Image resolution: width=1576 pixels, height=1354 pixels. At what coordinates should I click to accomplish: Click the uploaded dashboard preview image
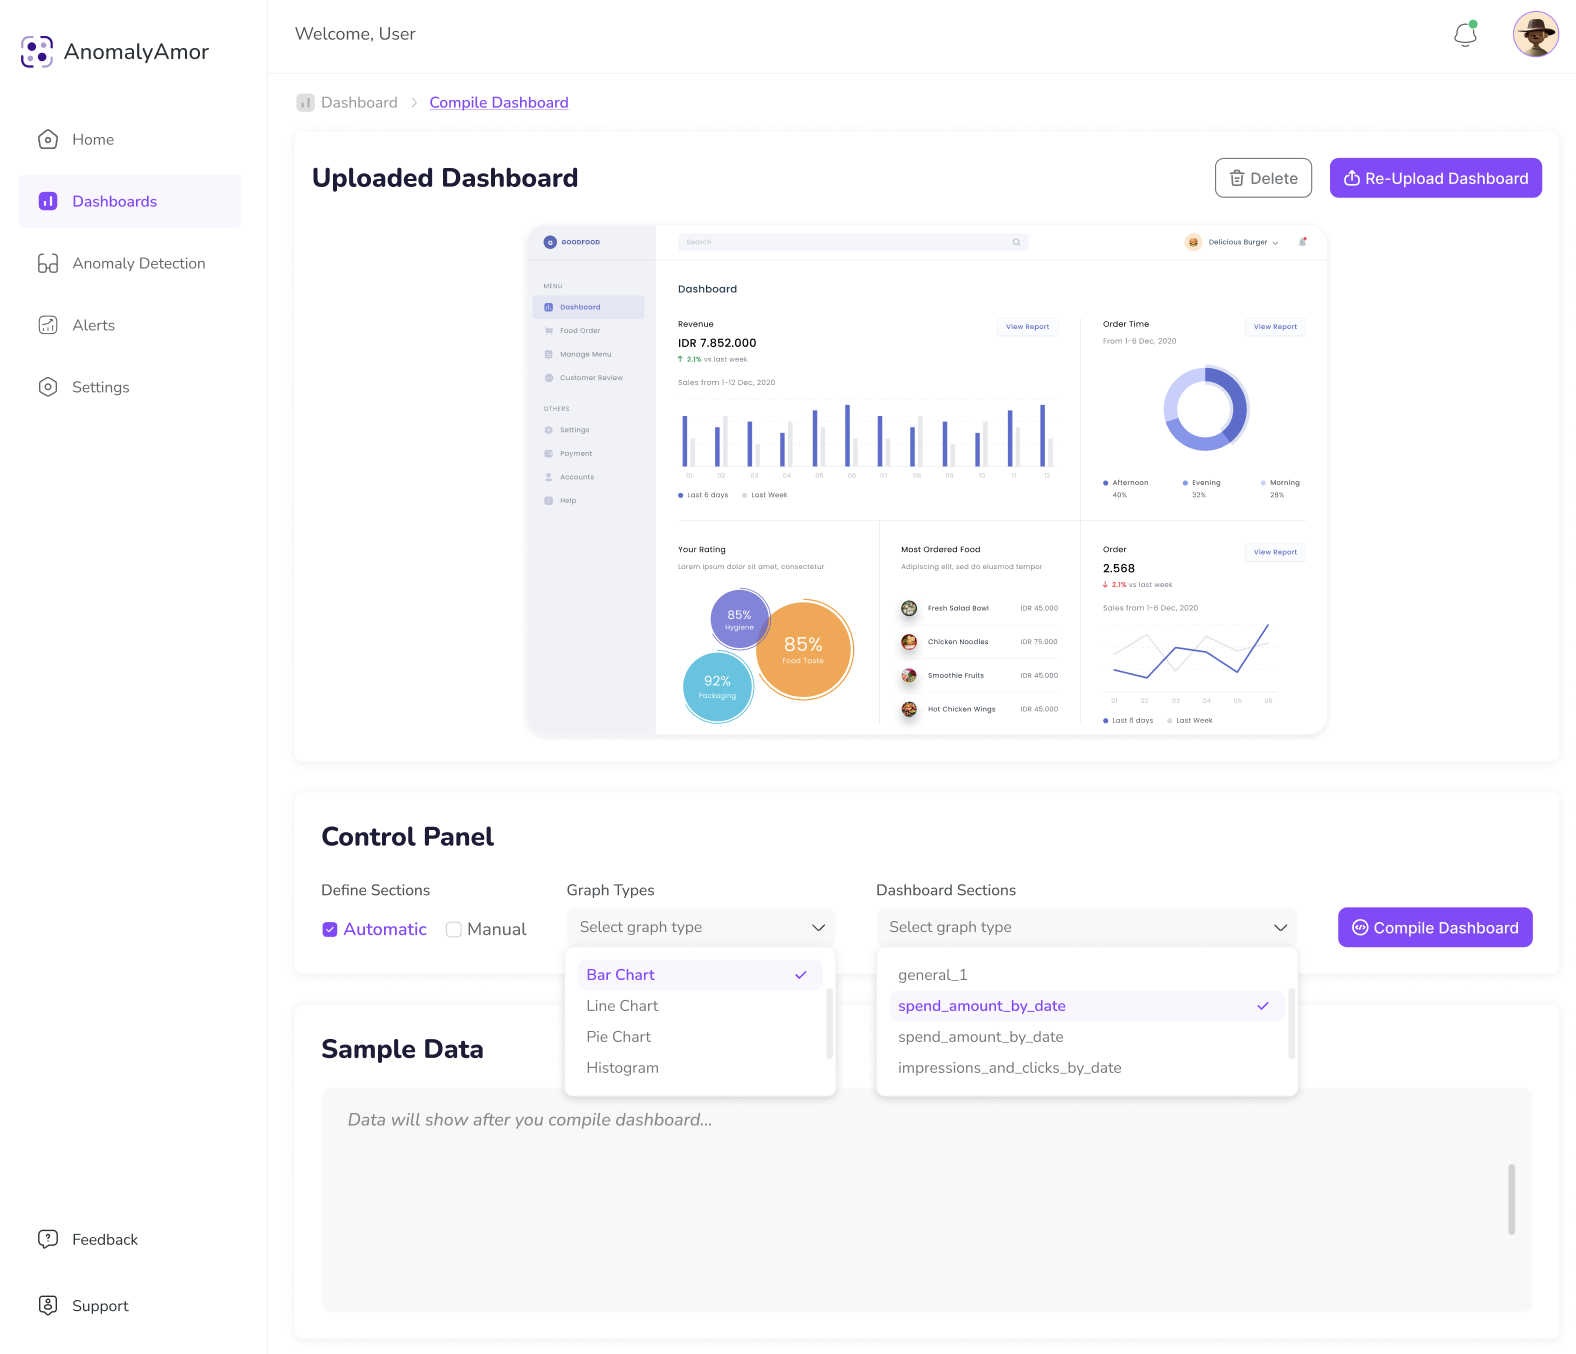[926, 480]
